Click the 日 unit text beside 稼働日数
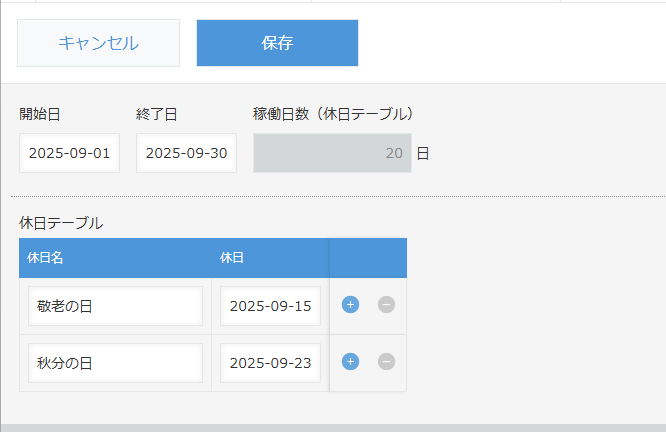Screen dimensions: 666x432 point(423,154)
